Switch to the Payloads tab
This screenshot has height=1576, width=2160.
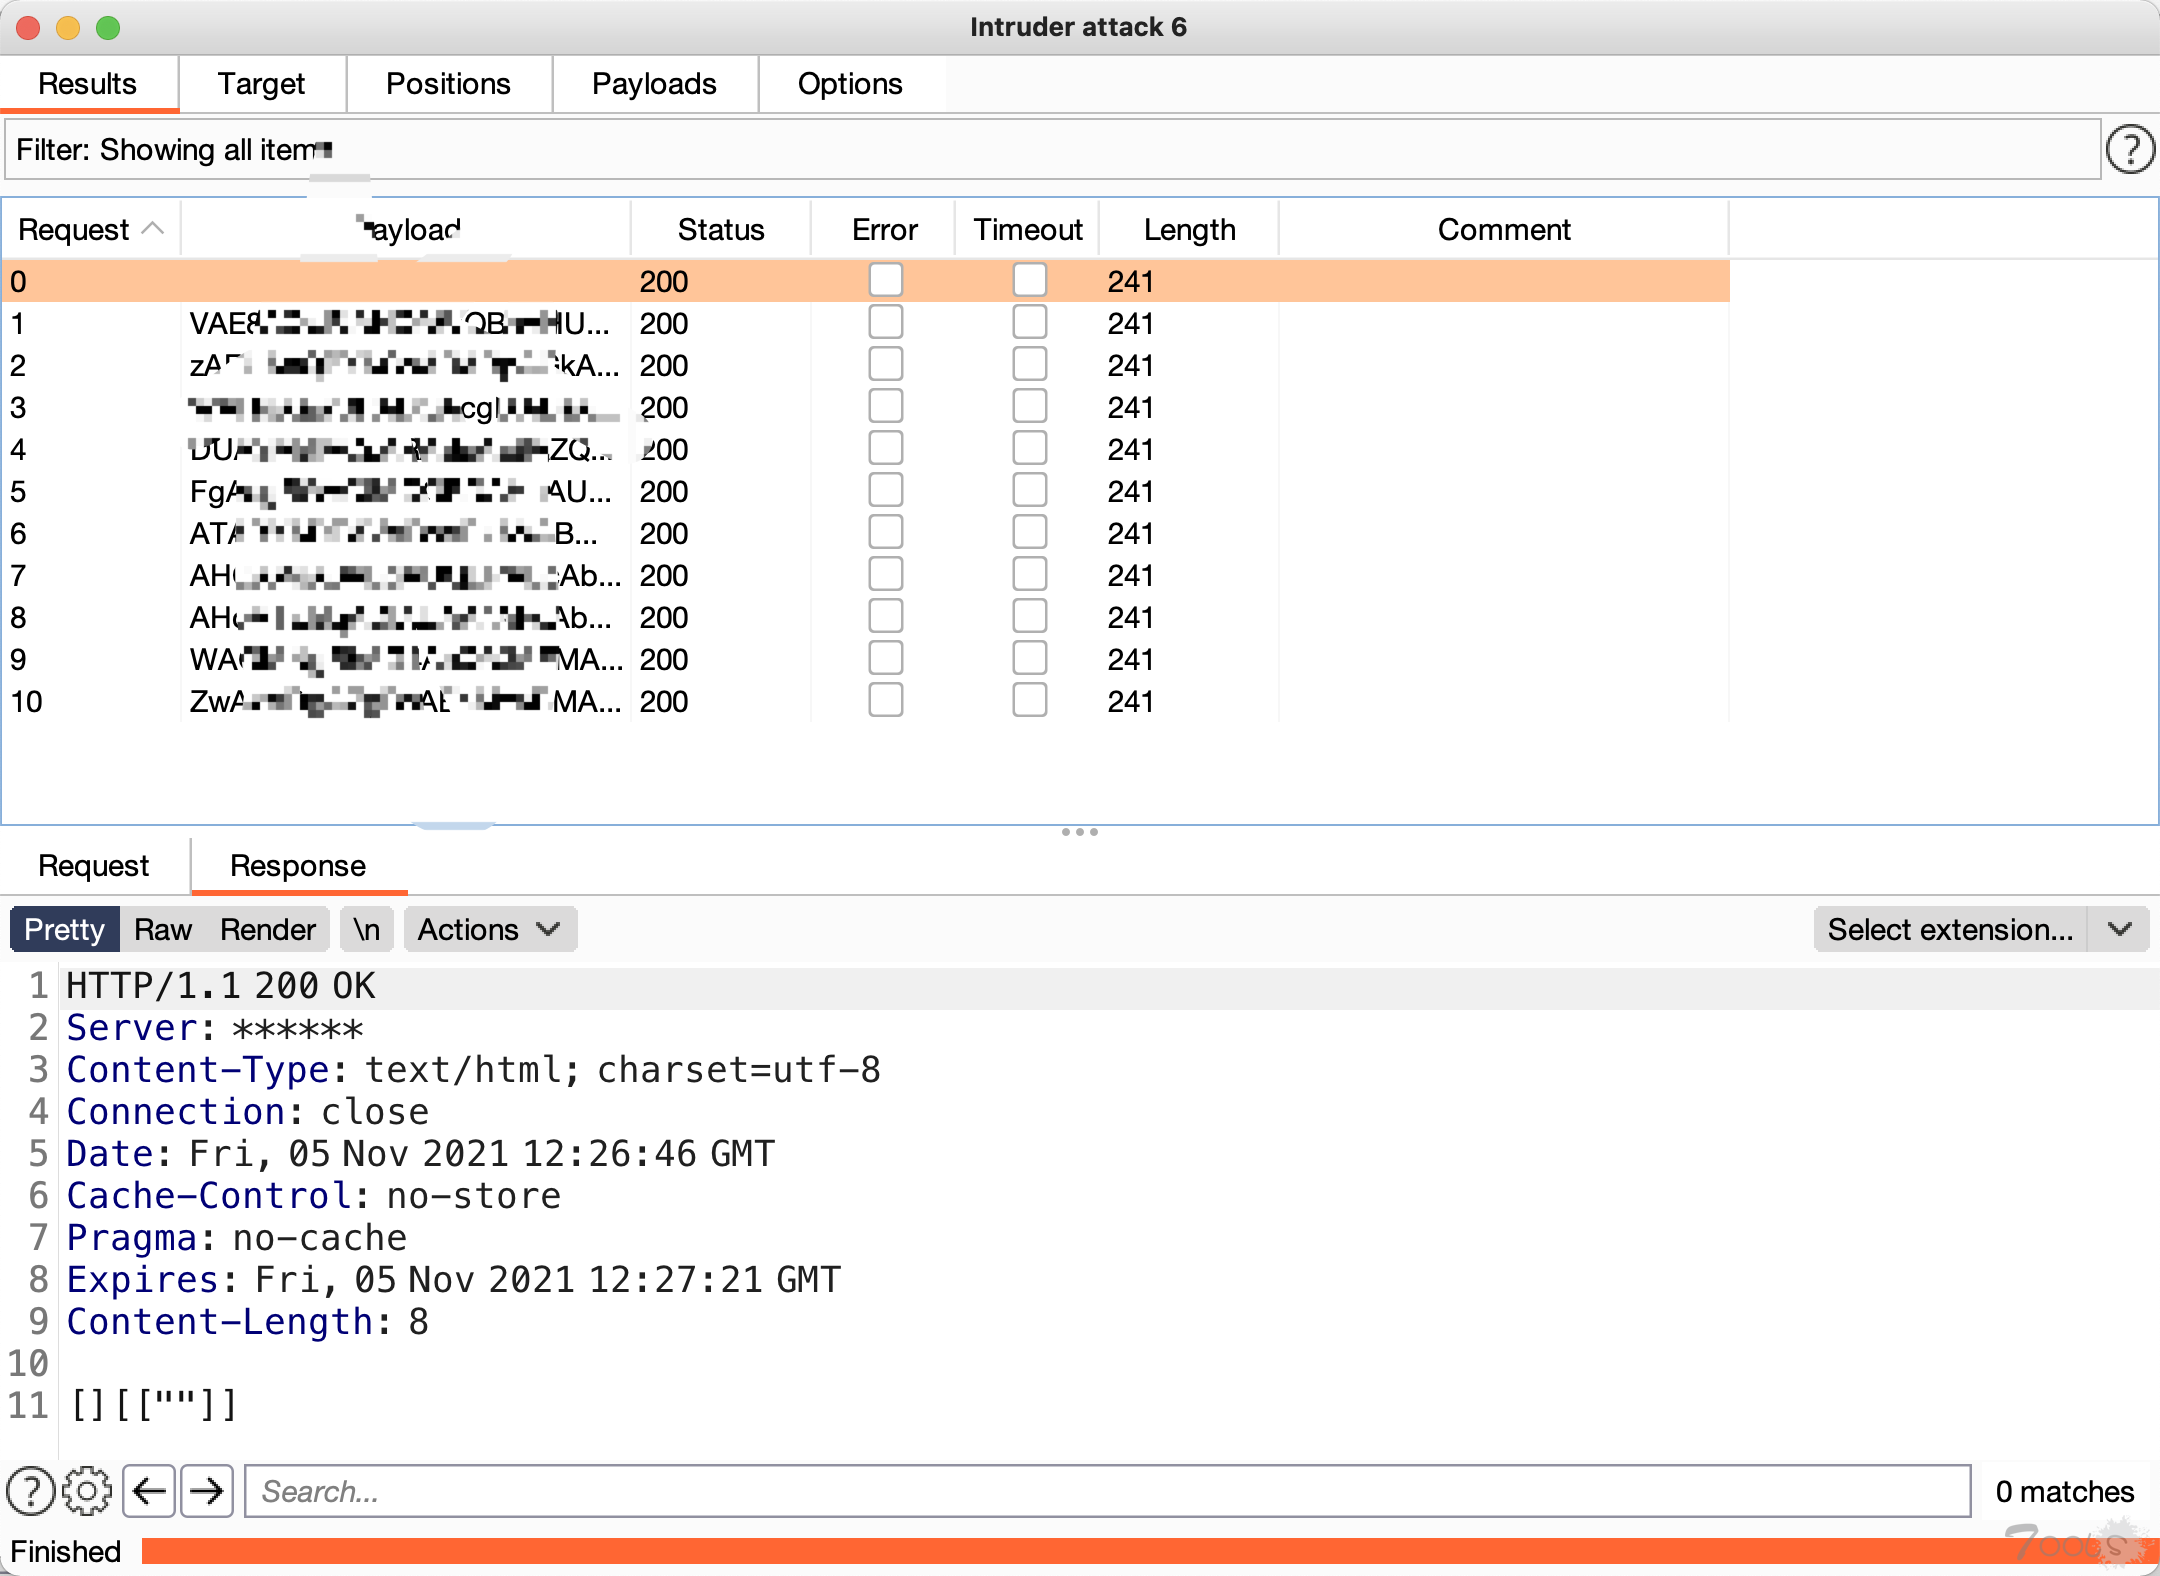pyautogui.click(x=654, y=84)
